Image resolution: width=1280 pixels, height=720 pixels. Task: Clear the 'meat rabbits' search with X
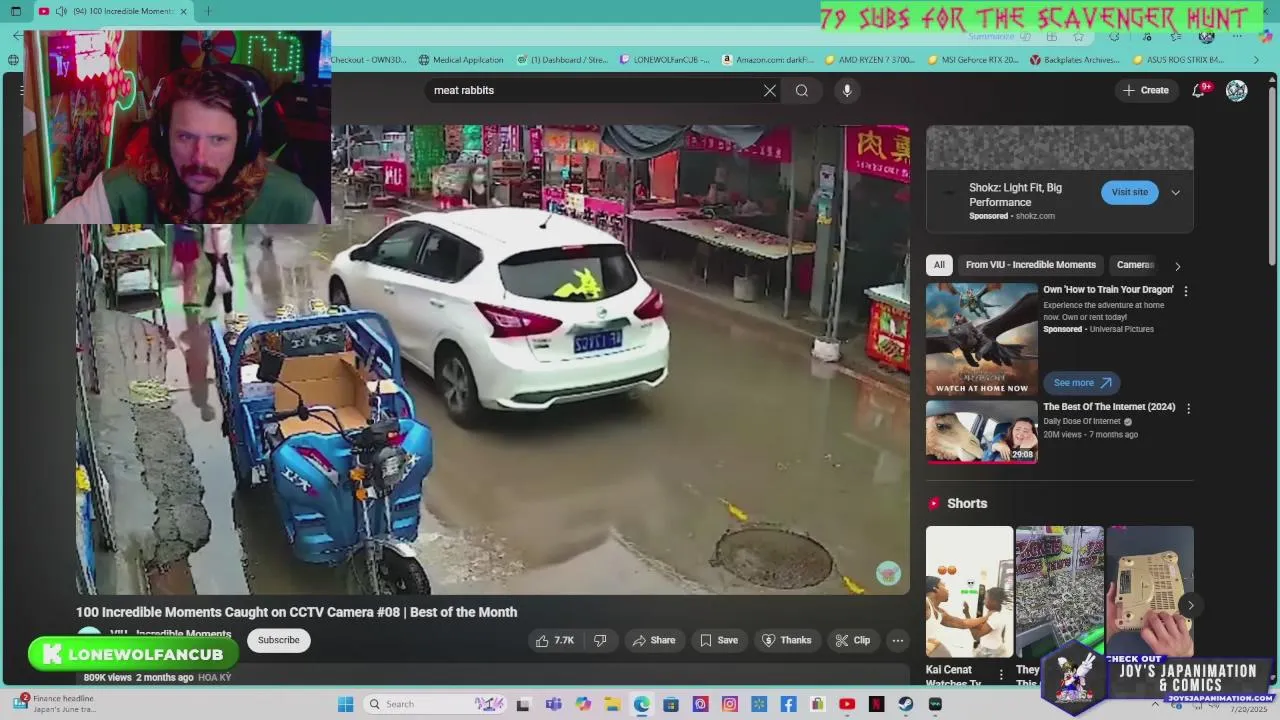(x=770, y=90)
